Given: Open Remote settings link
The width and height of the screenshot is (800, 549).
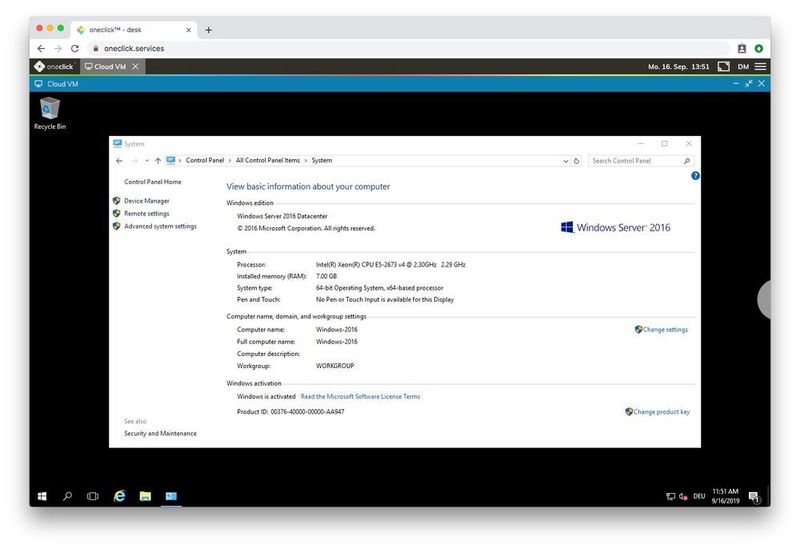Looking at the screenshot, I should pyautogui.click(x=146, y=214).
